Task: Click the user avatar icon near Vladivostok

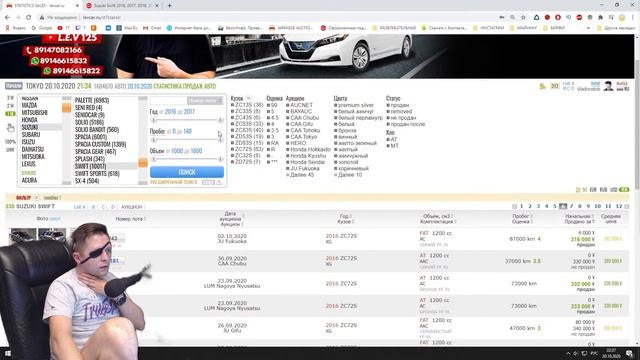Action: pyautogui.click(x=608, y=86)
